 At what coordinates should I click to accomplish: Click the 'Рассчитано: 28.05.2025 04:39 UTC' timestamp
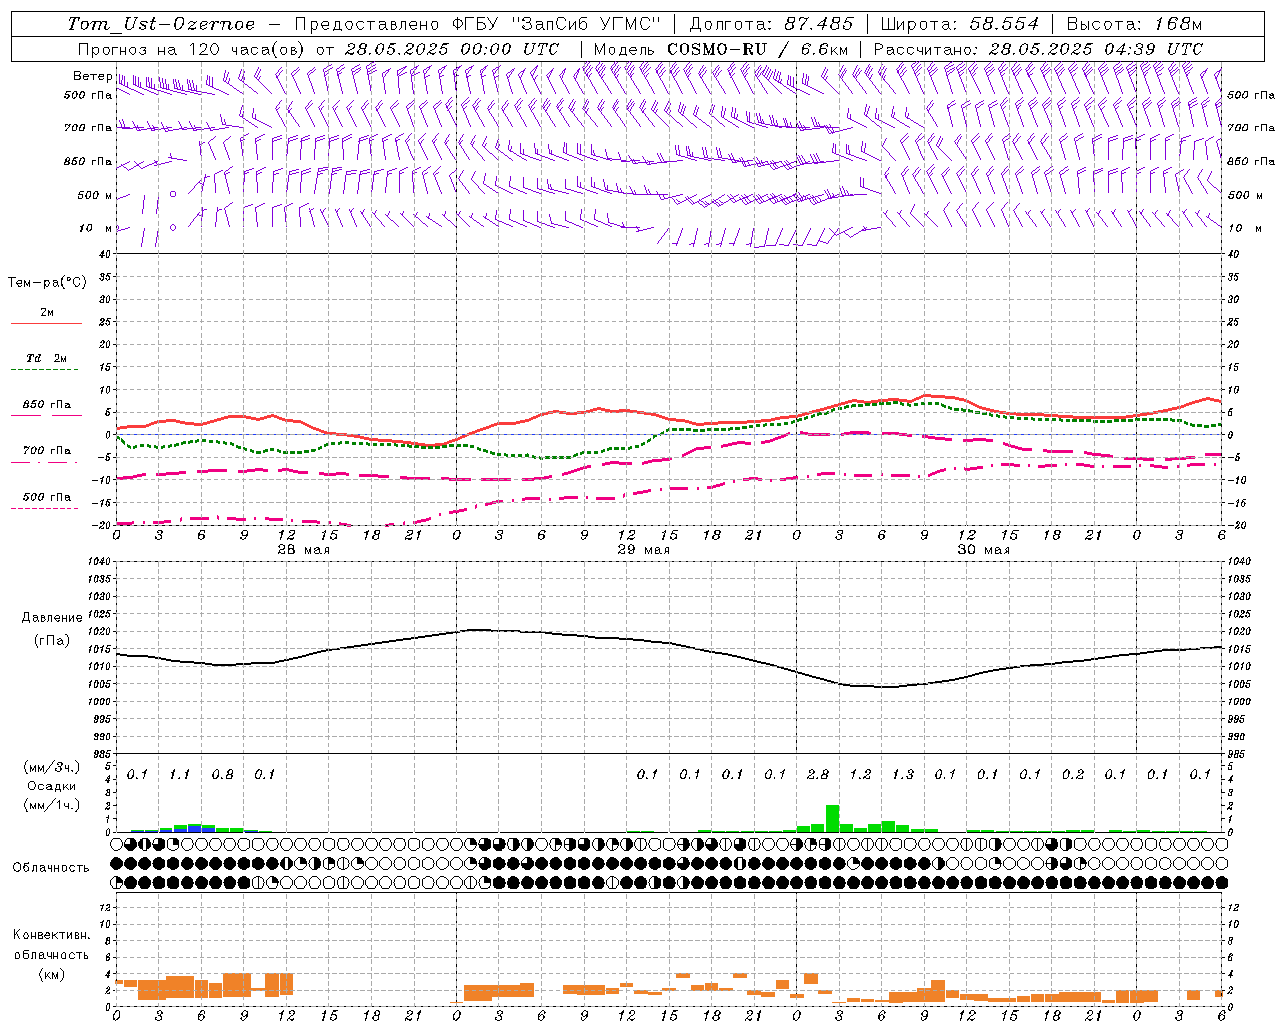click(1038, 49)
